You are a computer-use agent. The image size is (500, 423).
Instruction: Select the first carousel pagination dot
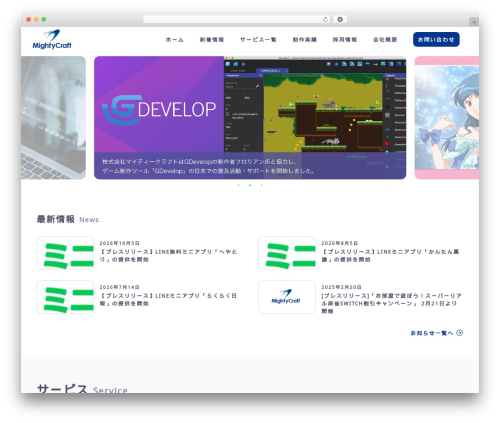coord(238,185)
